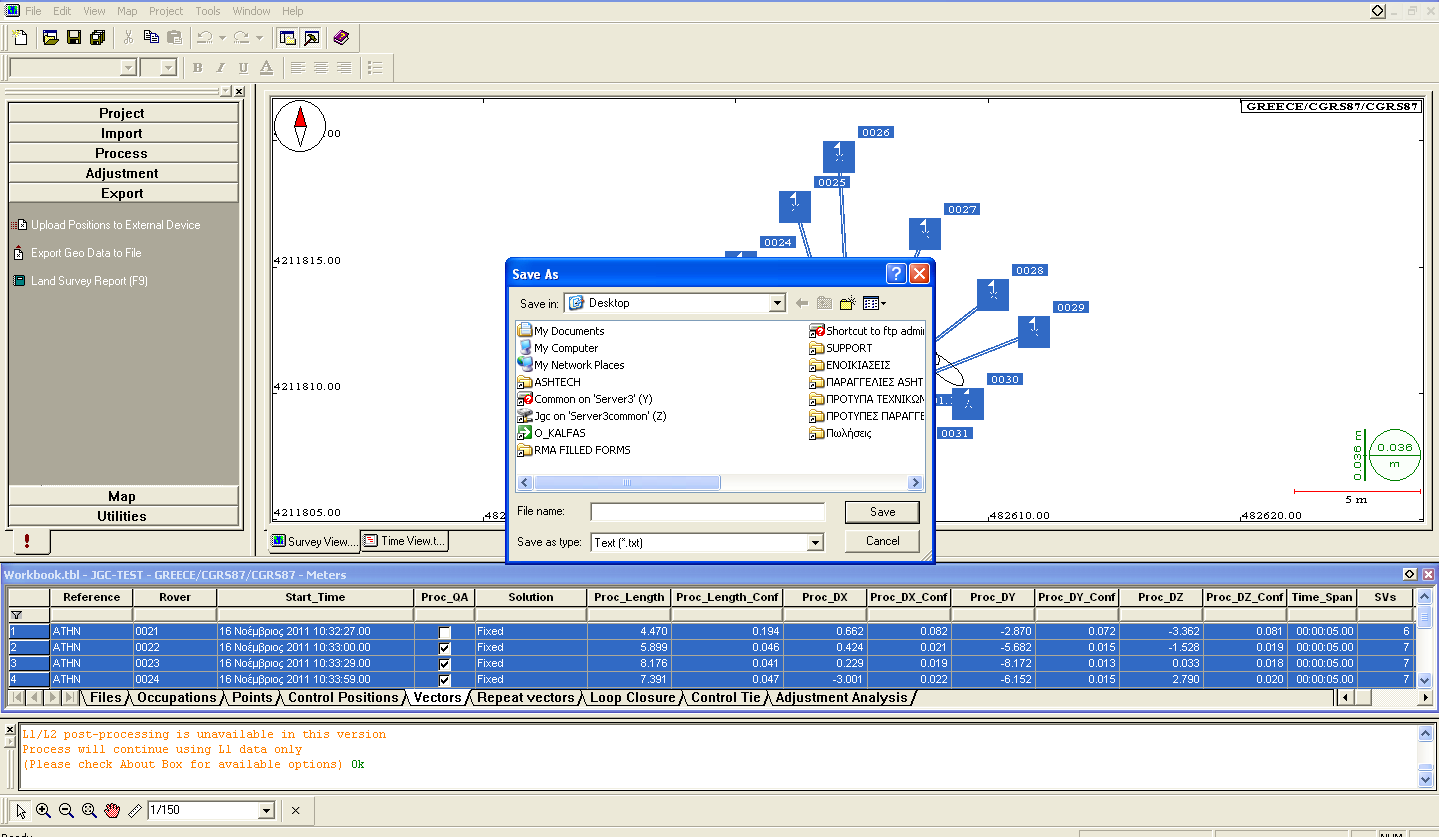Click the Save All toolbar icon
Viewport: 1439px width, 837px height.
[97, 38]
